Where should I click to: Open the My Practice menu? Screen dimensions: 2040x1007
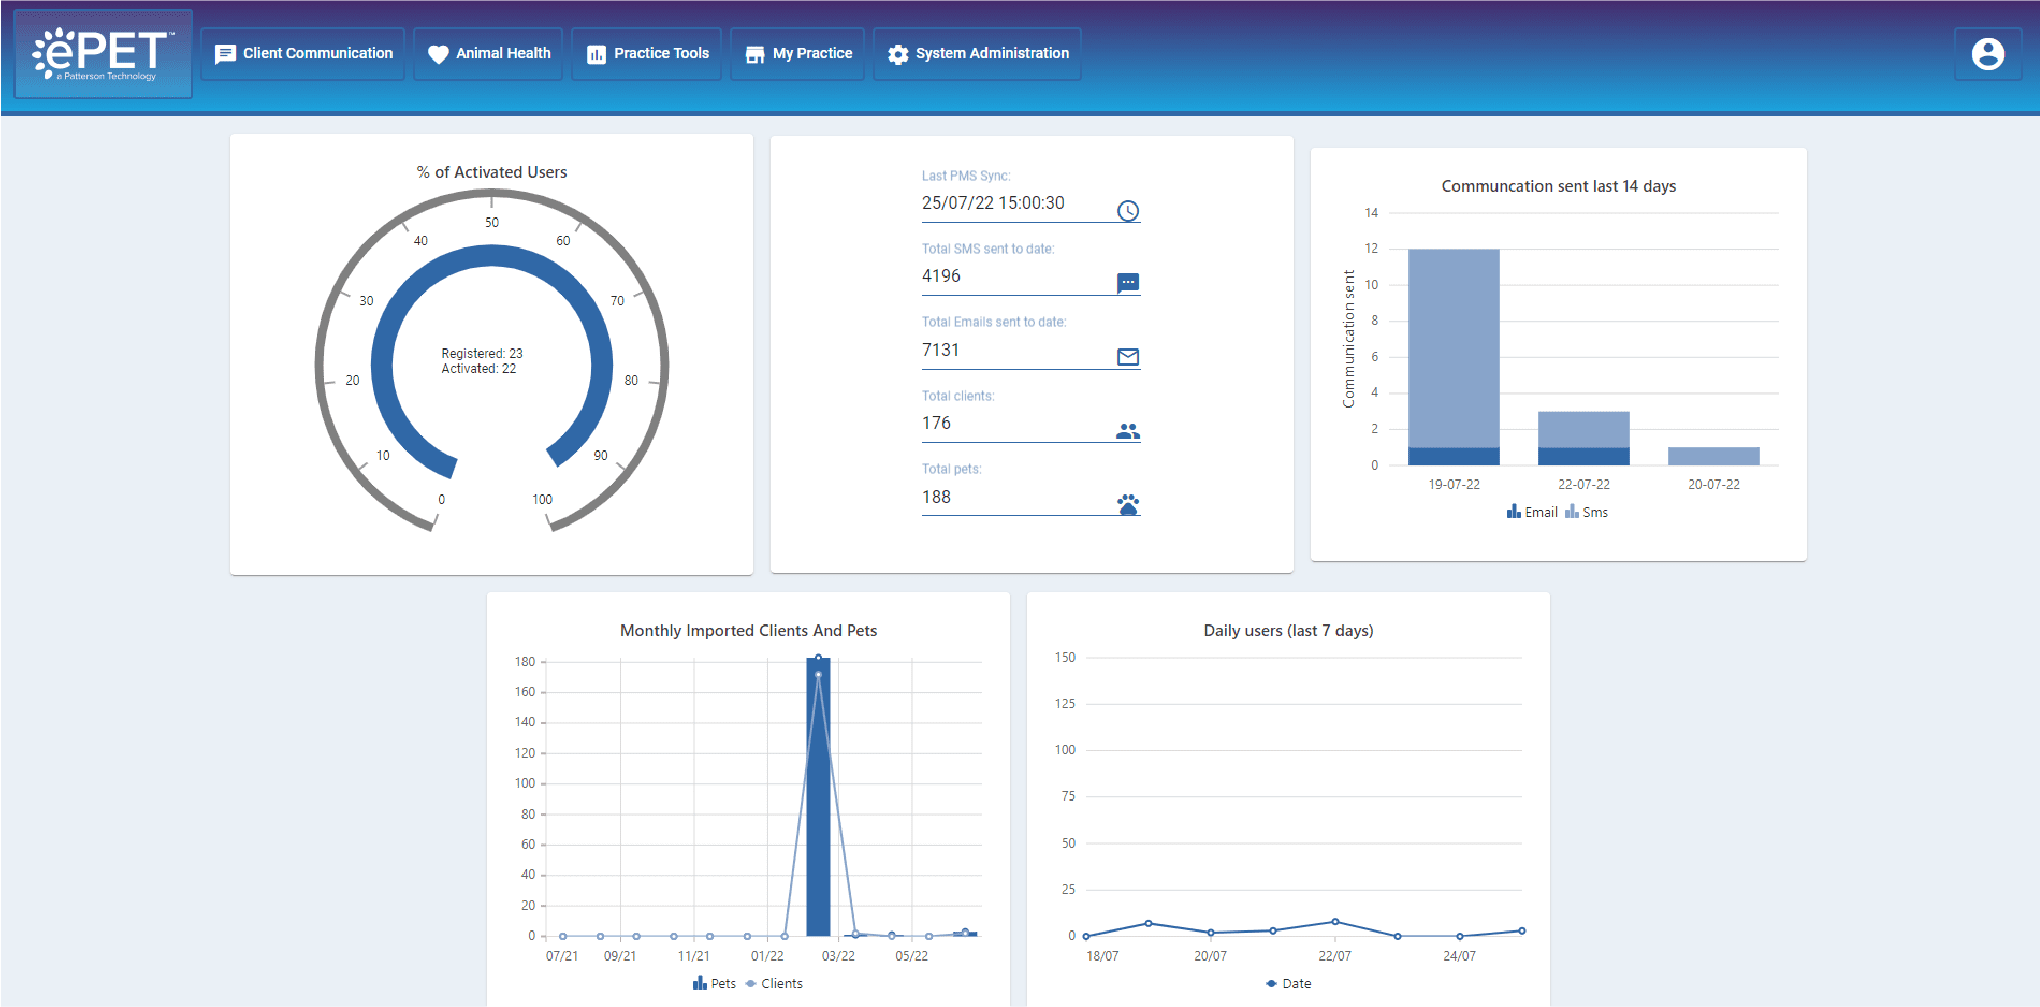coord(798,54)
